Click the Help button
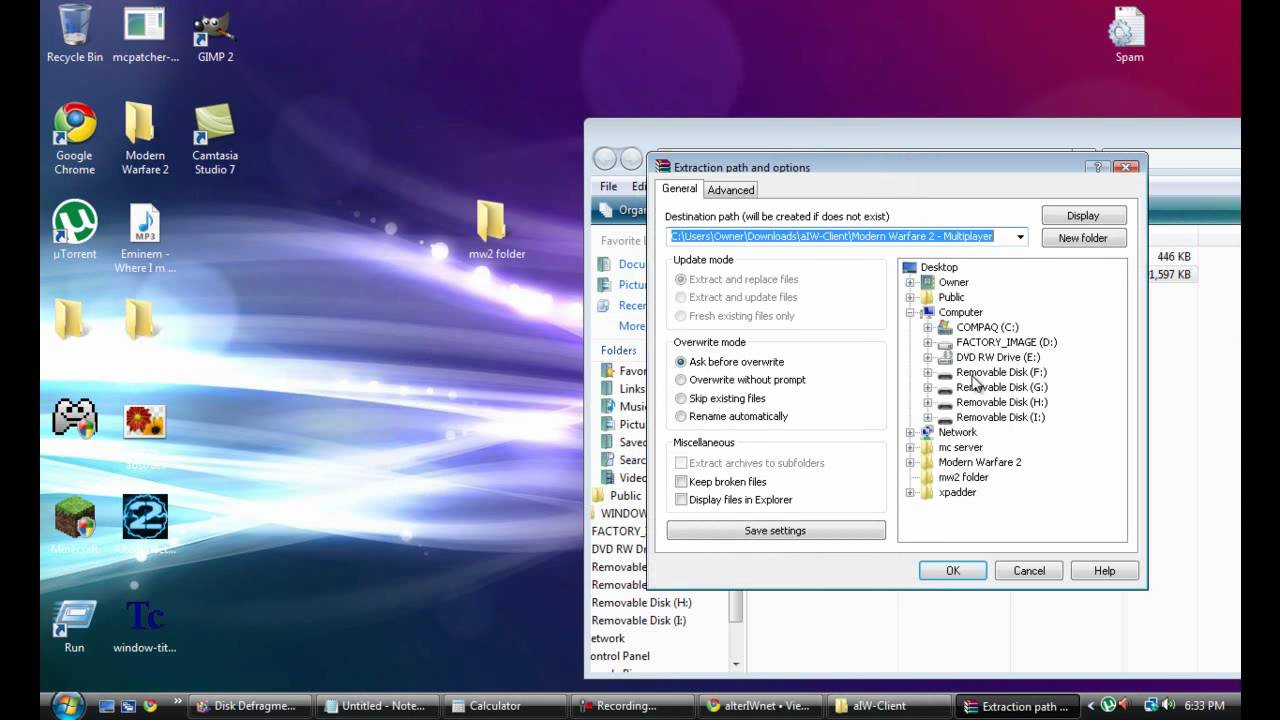 [x=1105, y=571]
